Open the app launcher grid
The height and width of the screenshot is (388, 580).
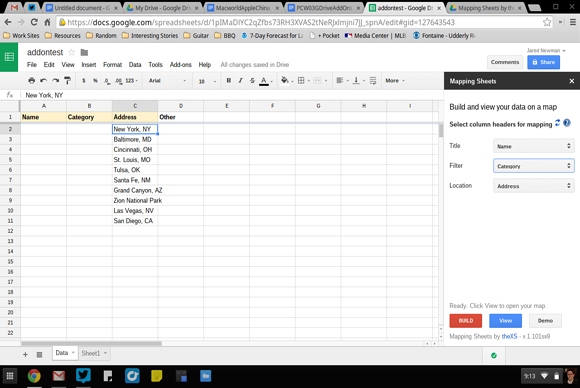[10, 376]
